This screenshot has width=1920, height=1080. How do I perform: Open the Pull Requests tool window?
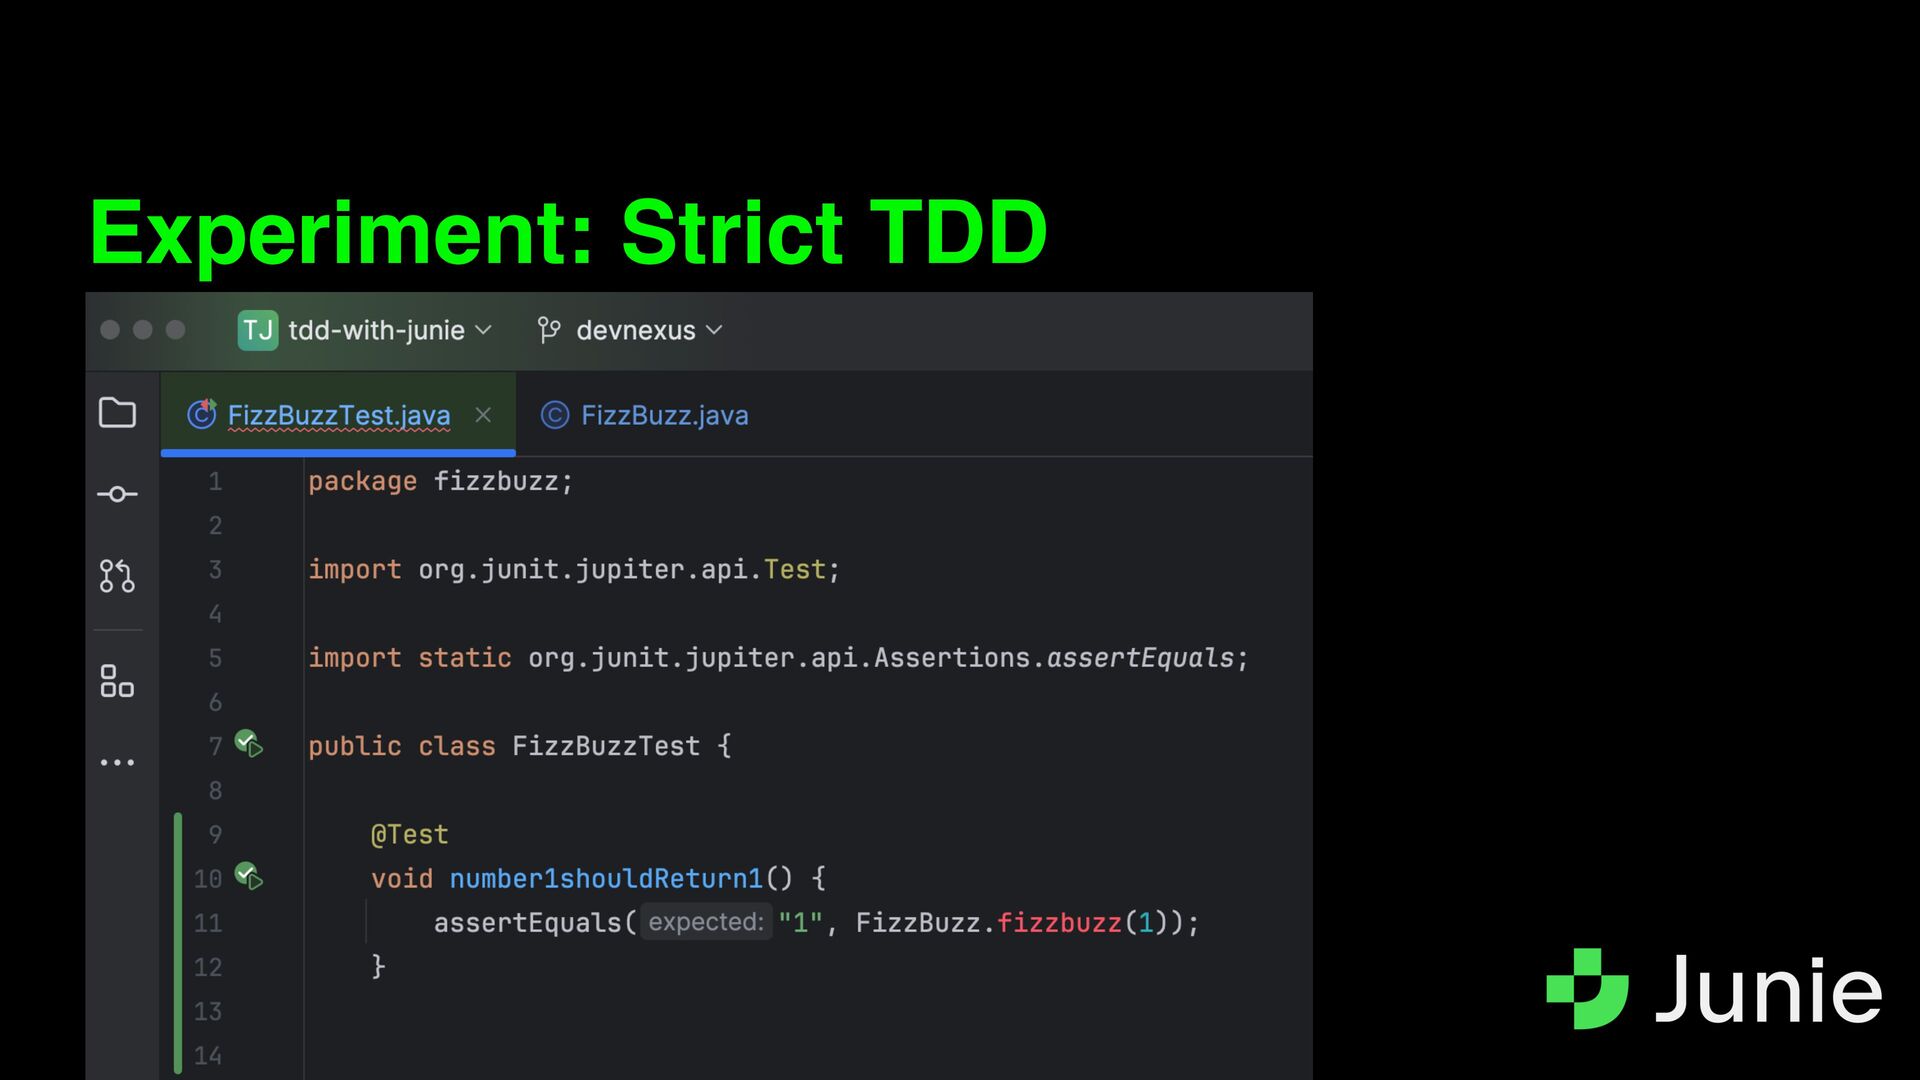tap(117, 576)
